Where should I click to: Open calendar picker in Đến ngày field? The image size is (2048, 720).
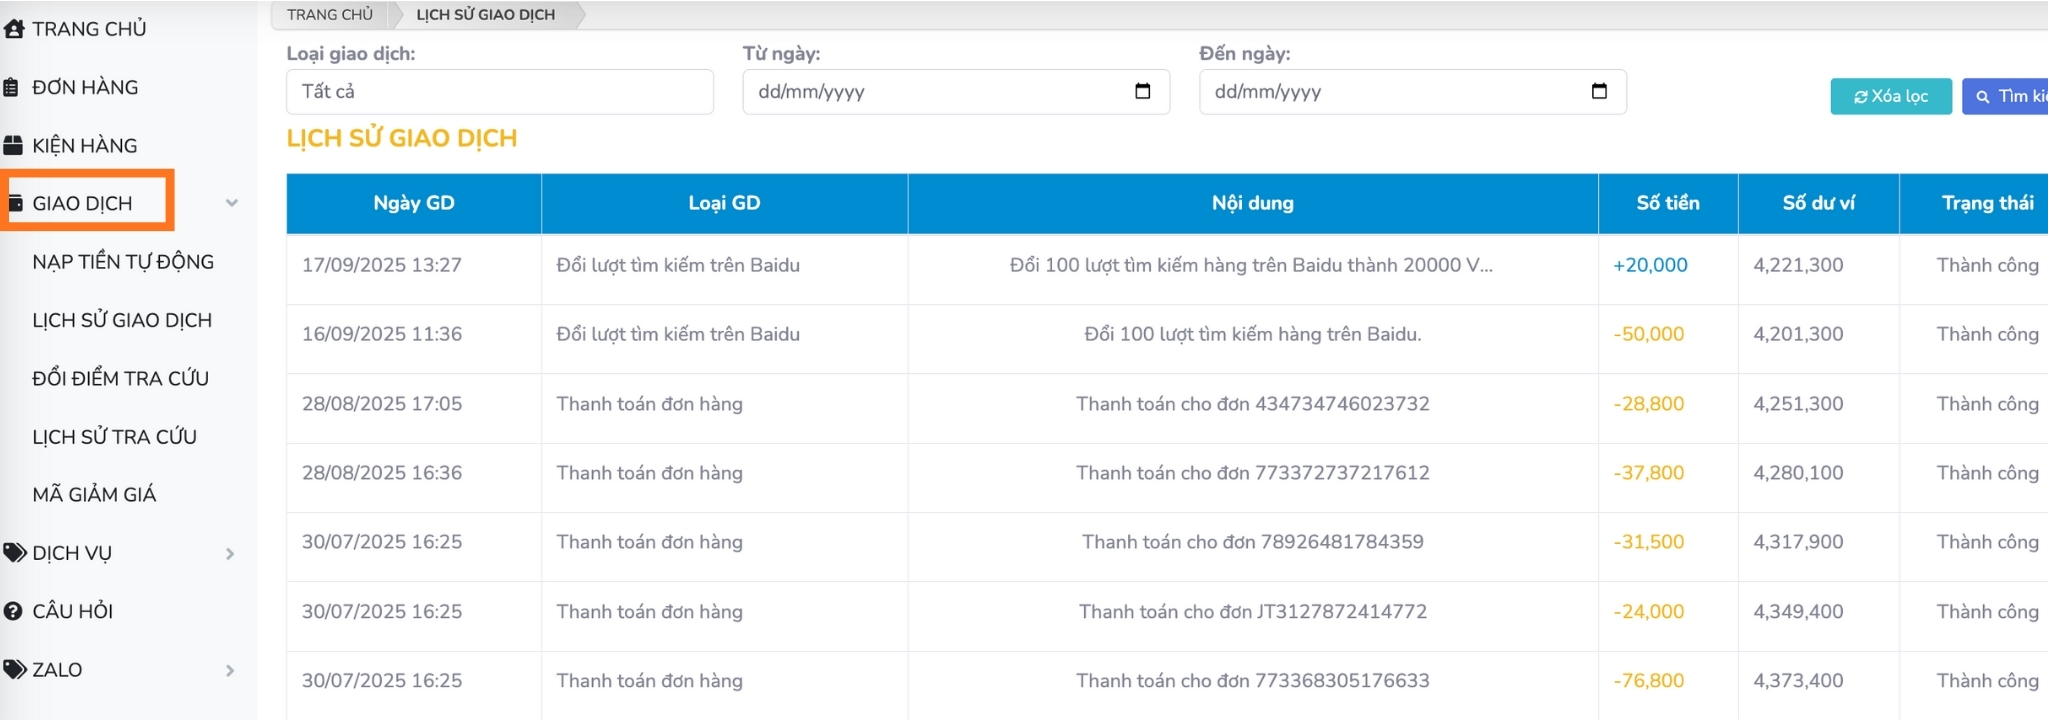(1599, 92)
